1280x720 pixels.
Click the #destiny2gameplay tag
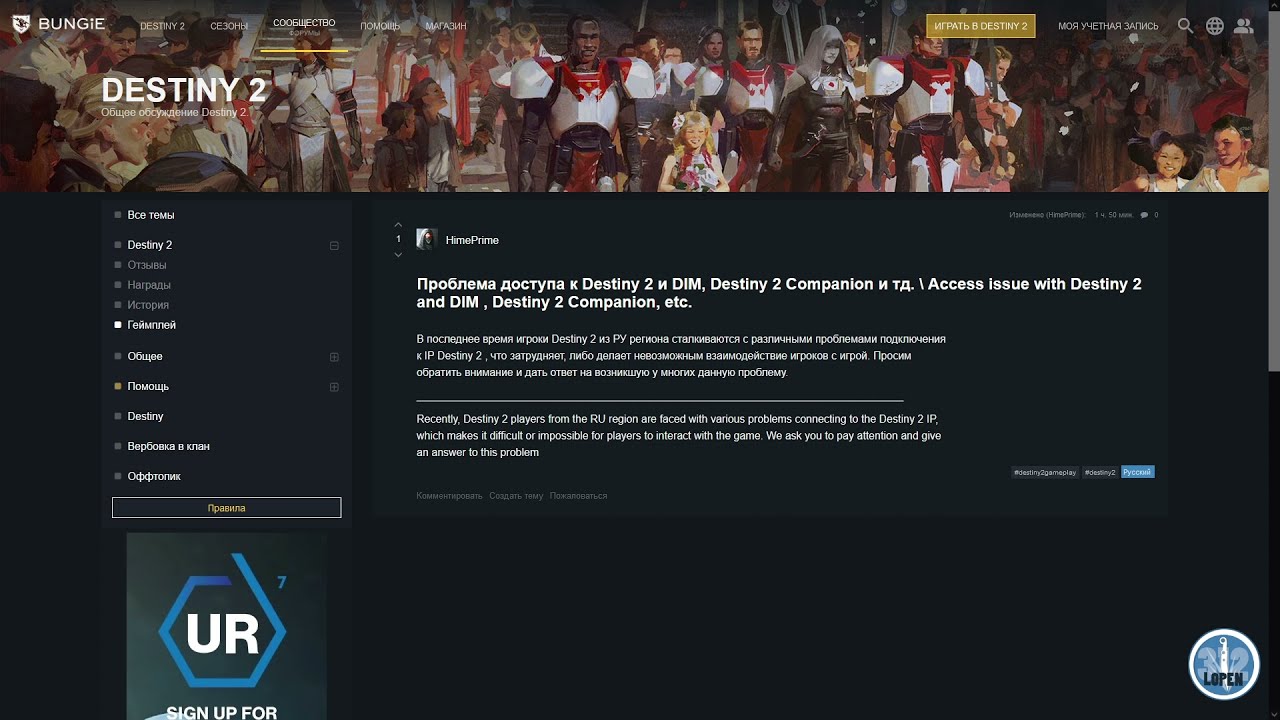(1045, 472)
